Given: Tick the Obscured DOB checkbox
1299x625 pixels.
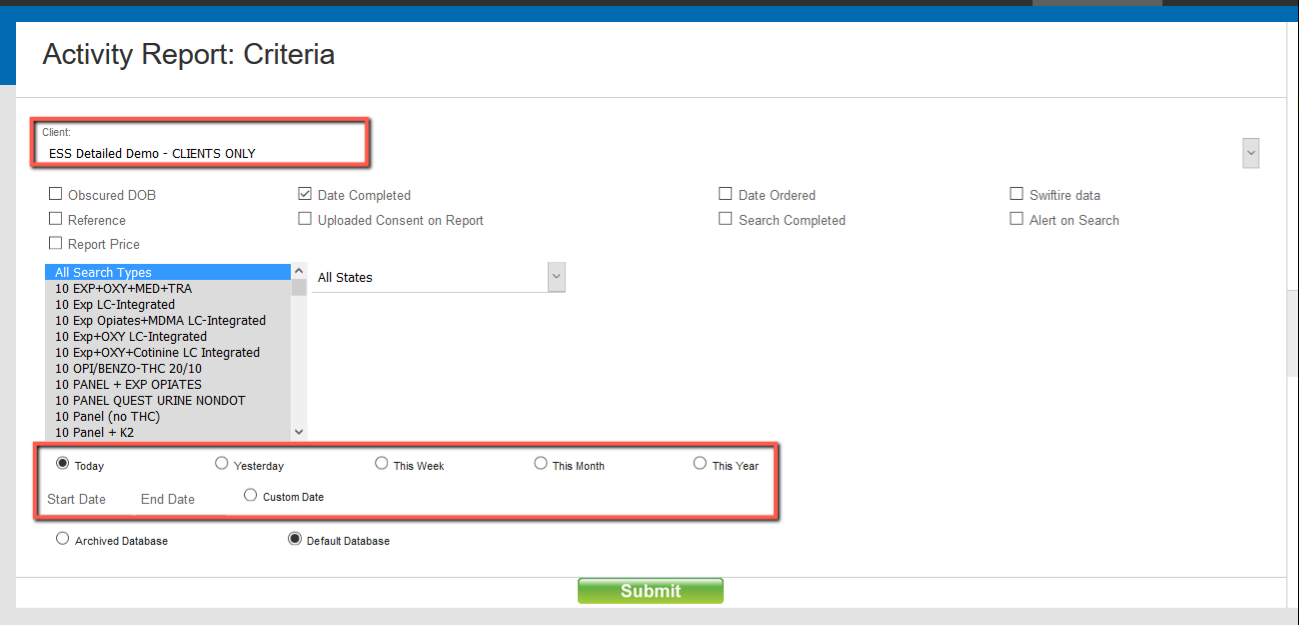Looking at the screenshot, I should pos(56,194).
